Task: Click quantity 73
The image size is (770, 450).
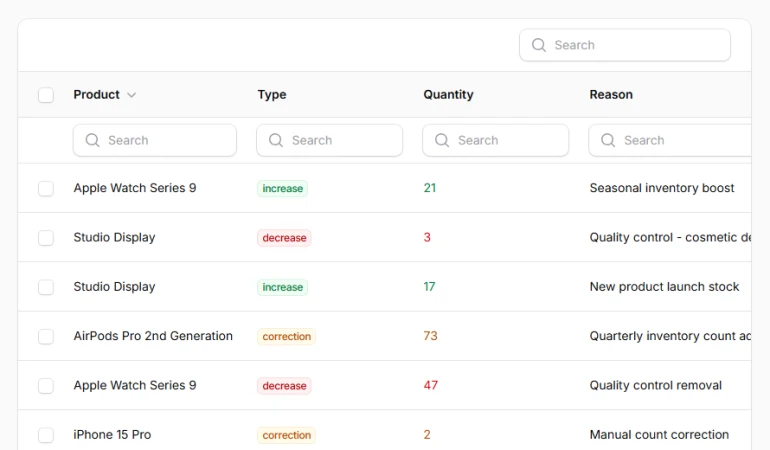Action: (x=430, y=336)
